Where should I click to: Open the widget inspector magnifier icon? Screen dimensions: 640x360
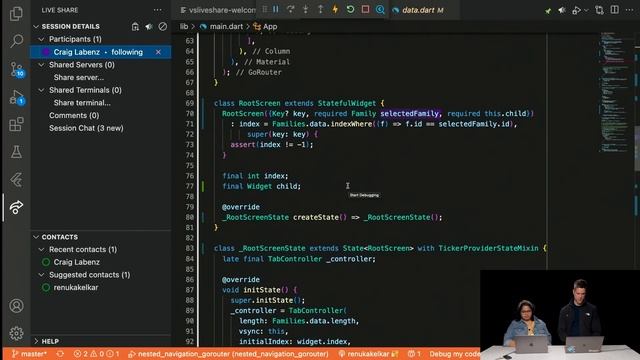380,9
